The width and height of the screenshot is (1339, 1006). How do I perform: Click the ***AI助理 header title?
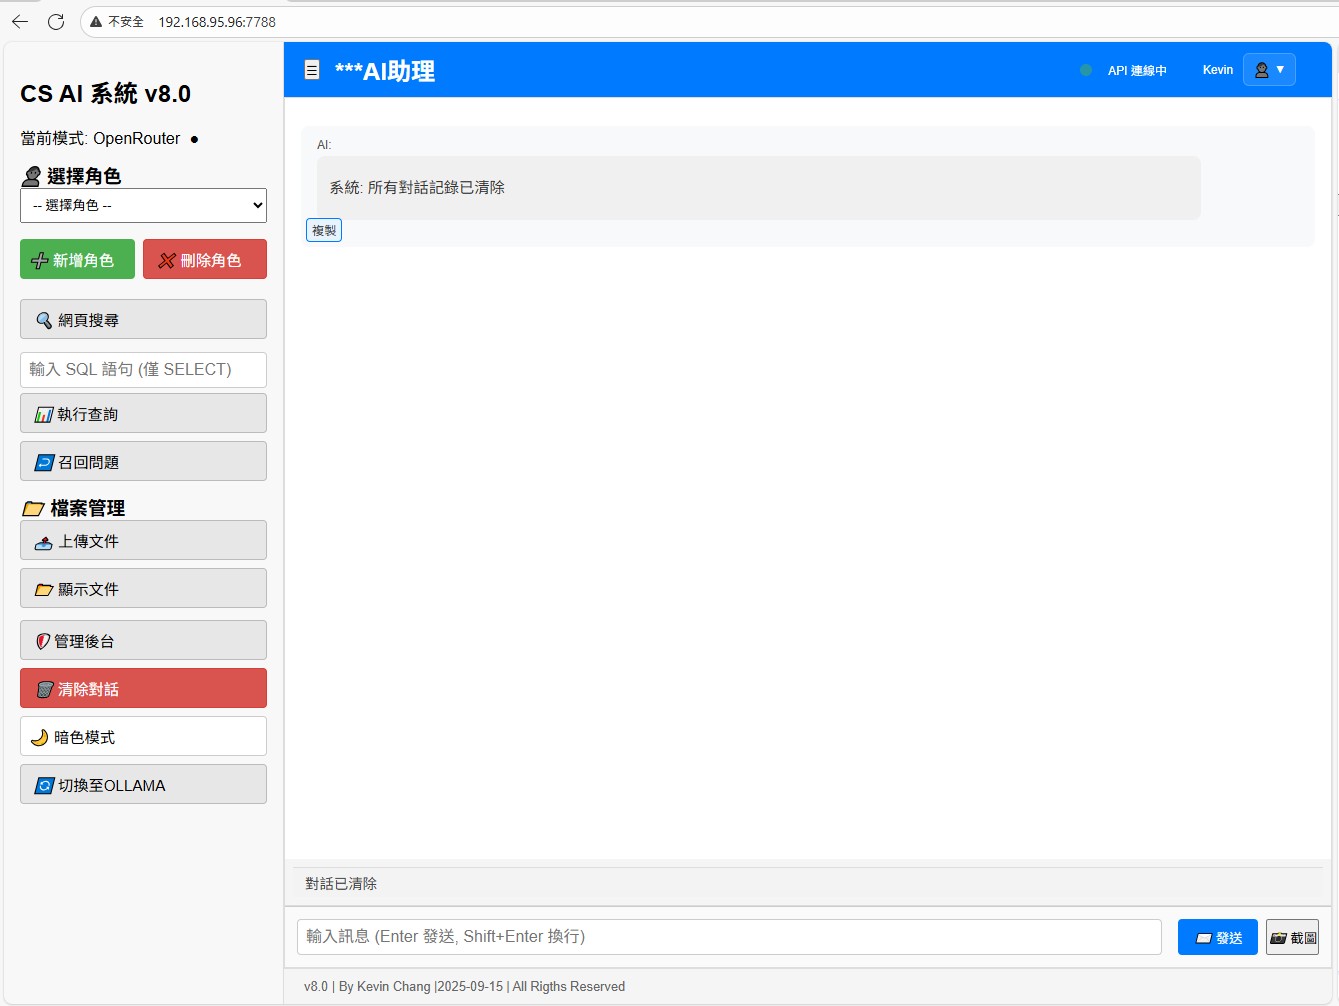pyautogui.click(x=385, y=71)
